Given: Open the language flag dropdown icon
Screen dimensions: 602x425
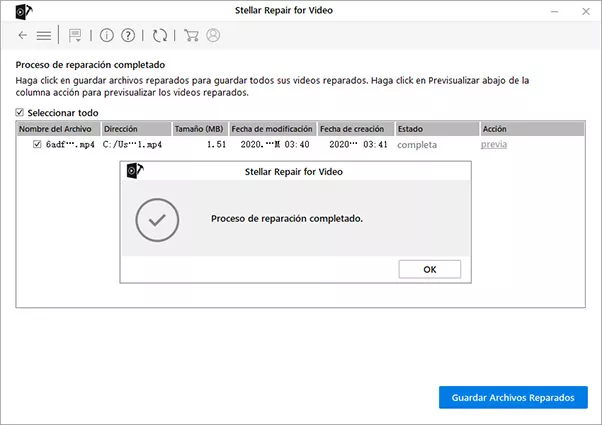Looking at the screenshot, I should (75, 36).
